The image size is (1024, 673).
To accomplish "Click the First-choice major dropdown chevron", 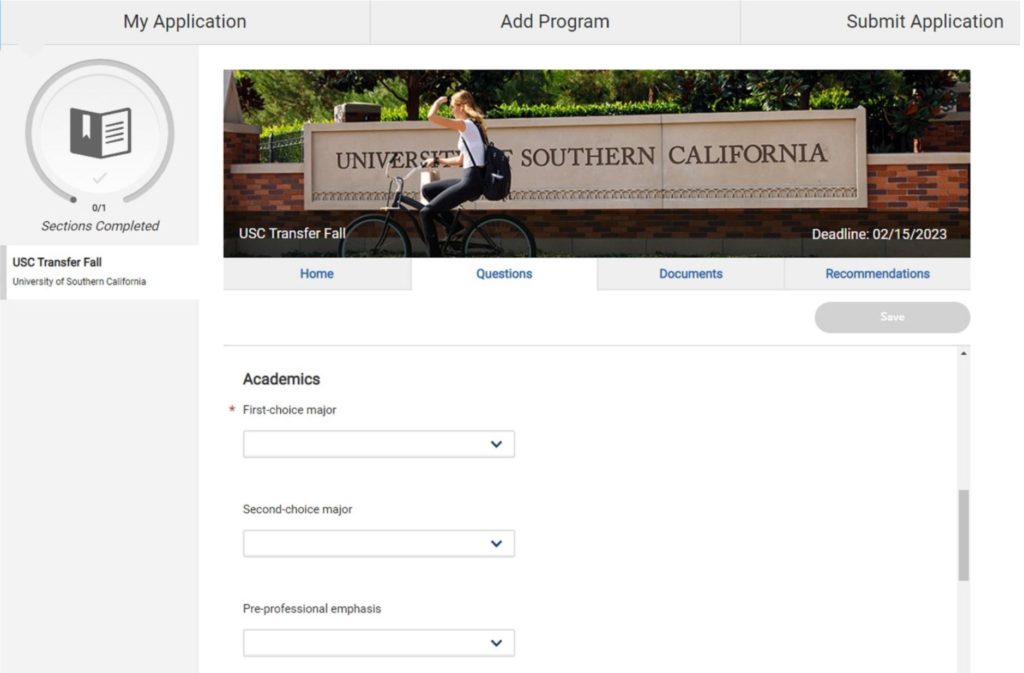I will (x=496, y=444).
